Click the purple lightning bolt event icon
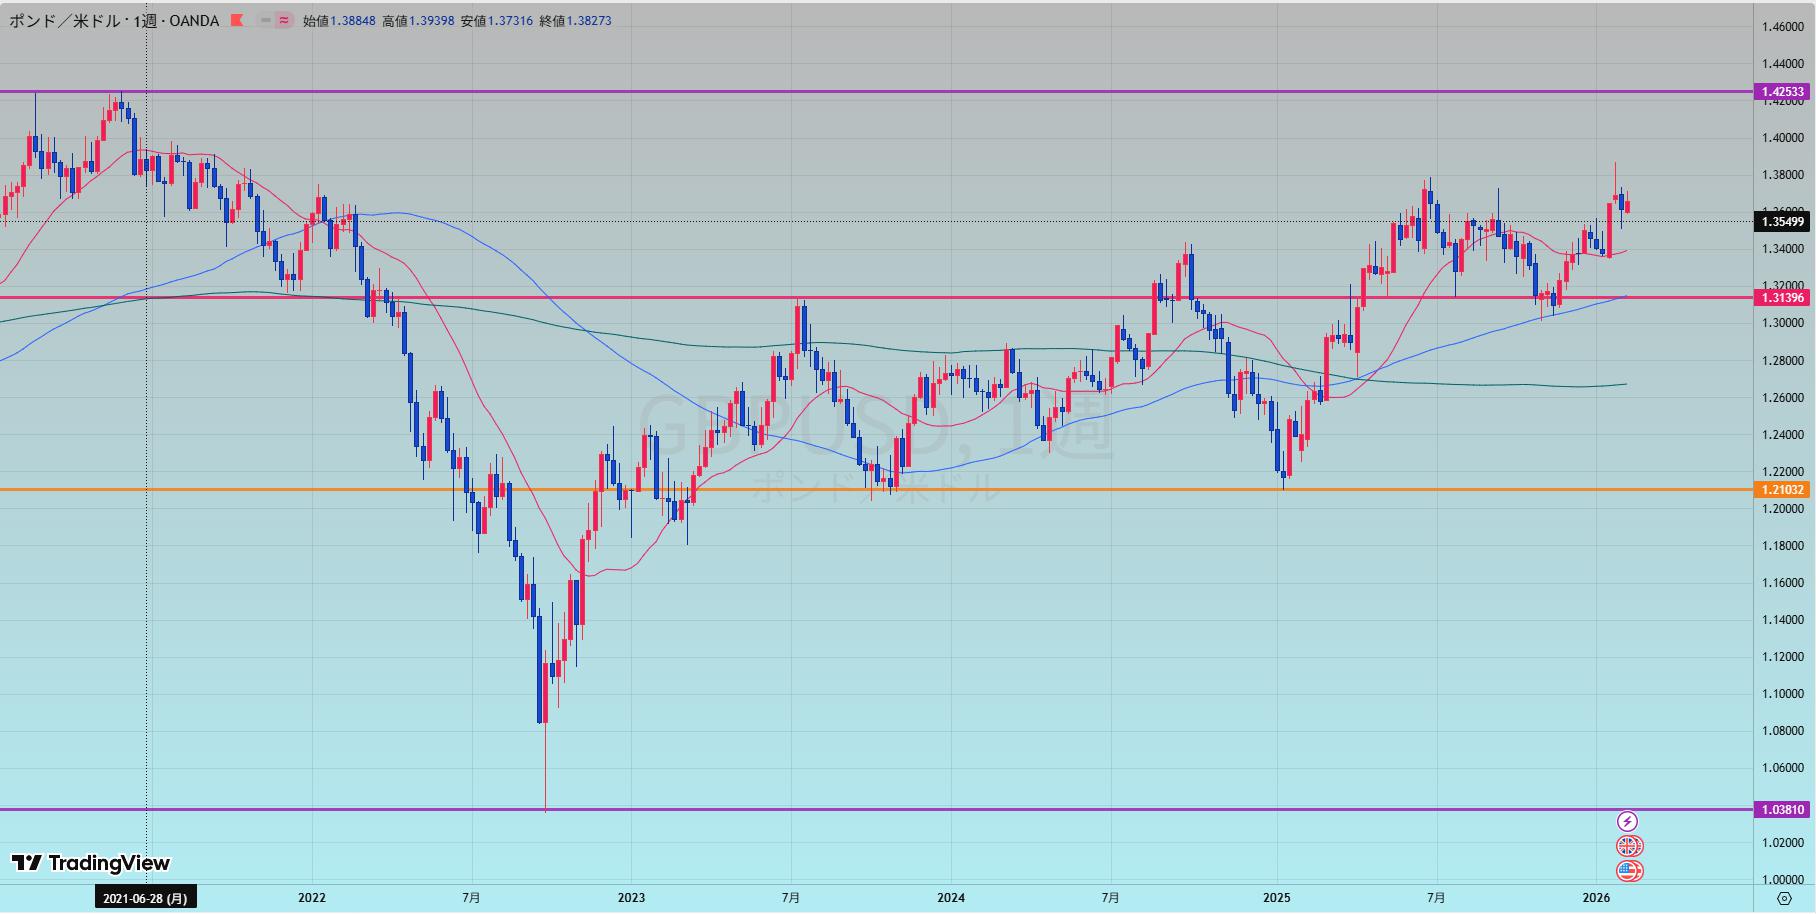The image size is (1816, 914). point(1628,822)
